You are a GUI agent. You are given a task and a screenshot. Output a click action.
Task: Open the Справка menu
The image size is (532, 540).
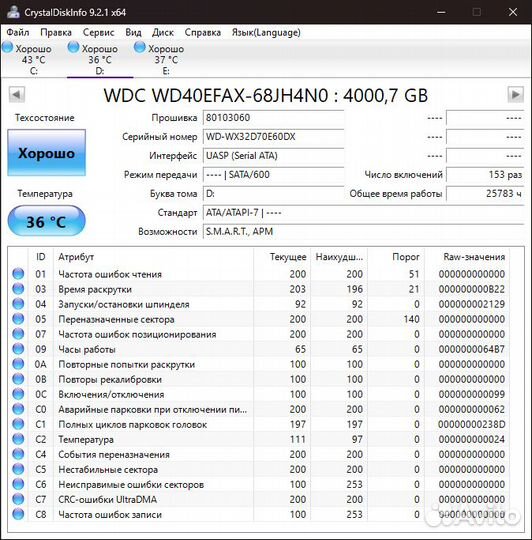pyautogui.click(x=203, y=32)
